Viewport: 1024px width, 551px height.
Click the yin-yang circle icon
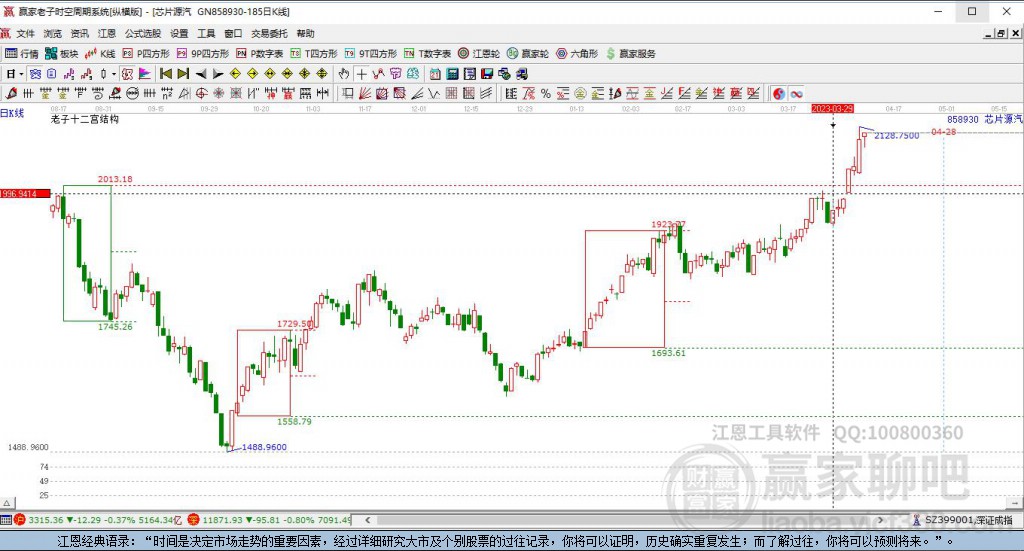779,93
